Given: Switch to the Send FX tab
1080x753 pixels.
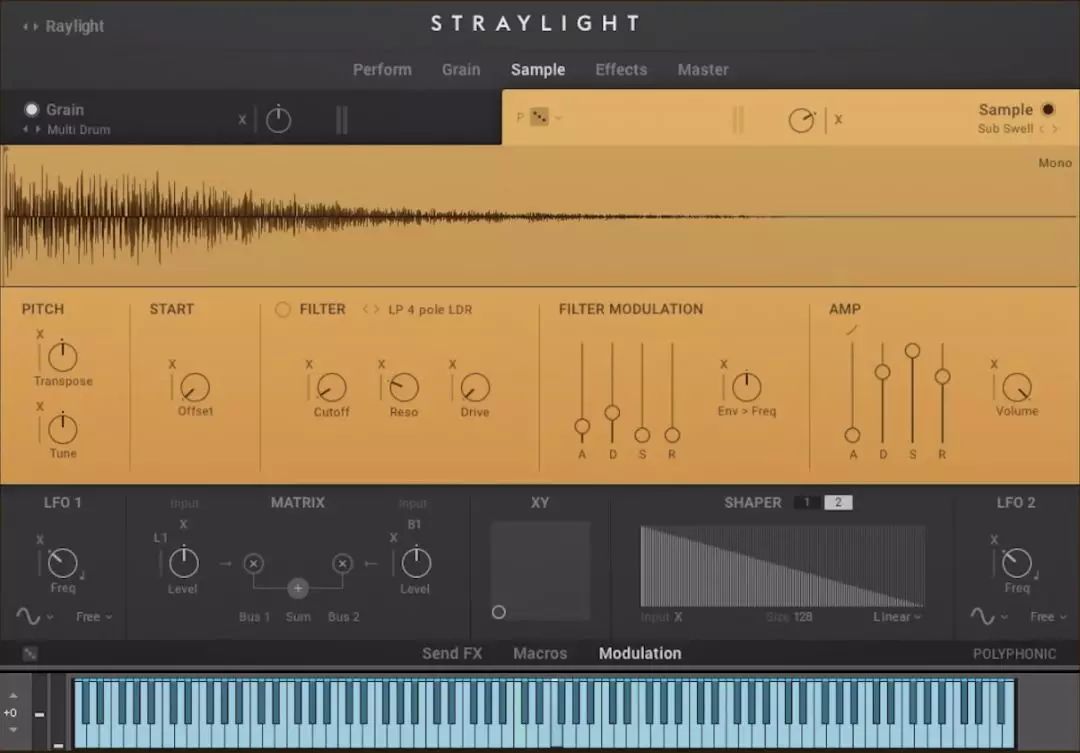Looking at the screenshot, I should 452,653.
